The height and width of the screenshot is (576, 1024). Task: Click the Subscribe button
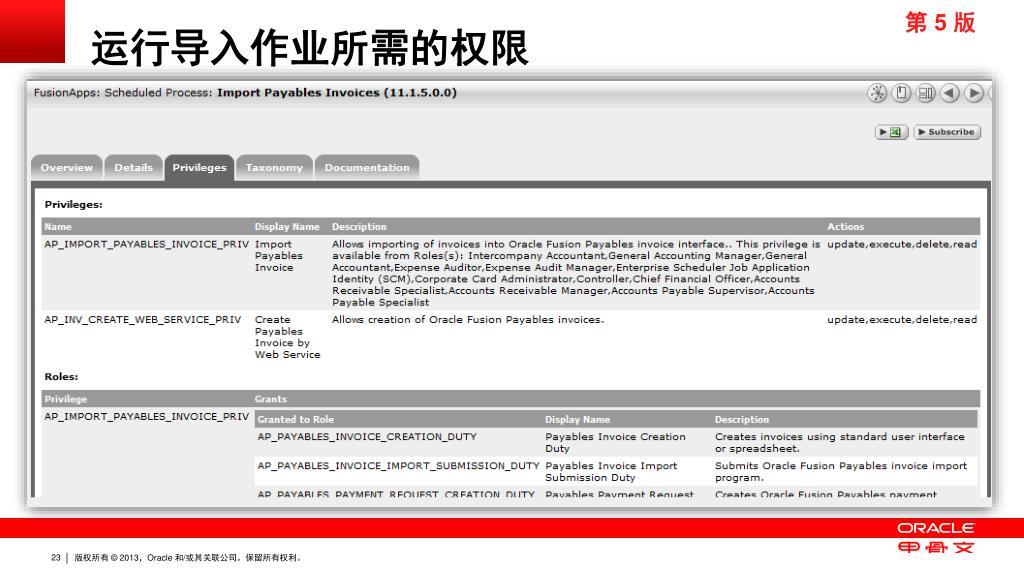point(947,132)
